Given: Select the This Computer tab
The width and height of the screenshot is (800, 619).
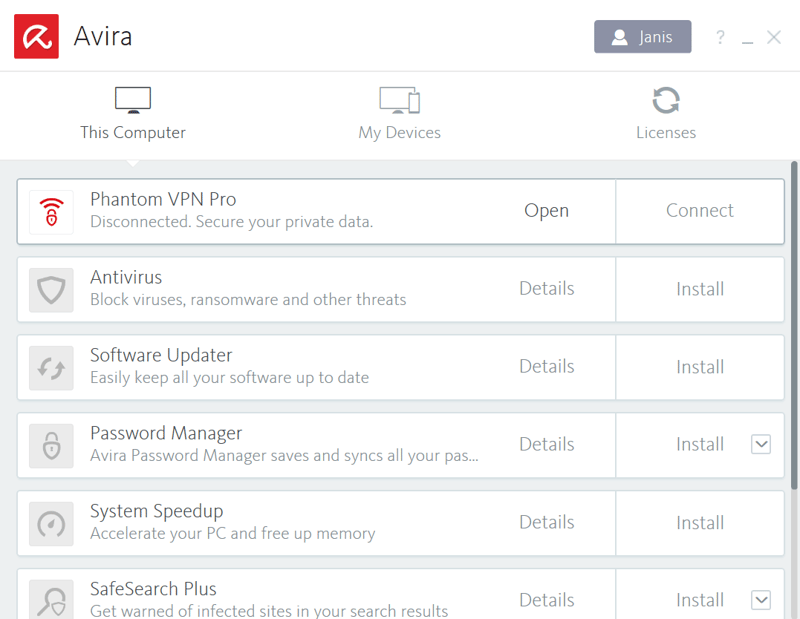Looking at the screenshot, I should pos(133,113).
